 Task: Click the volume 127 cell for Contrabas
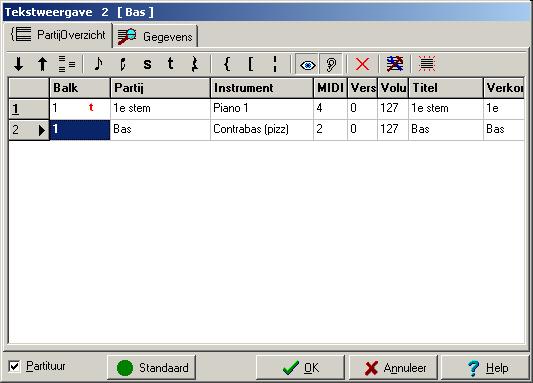[393, 130]
